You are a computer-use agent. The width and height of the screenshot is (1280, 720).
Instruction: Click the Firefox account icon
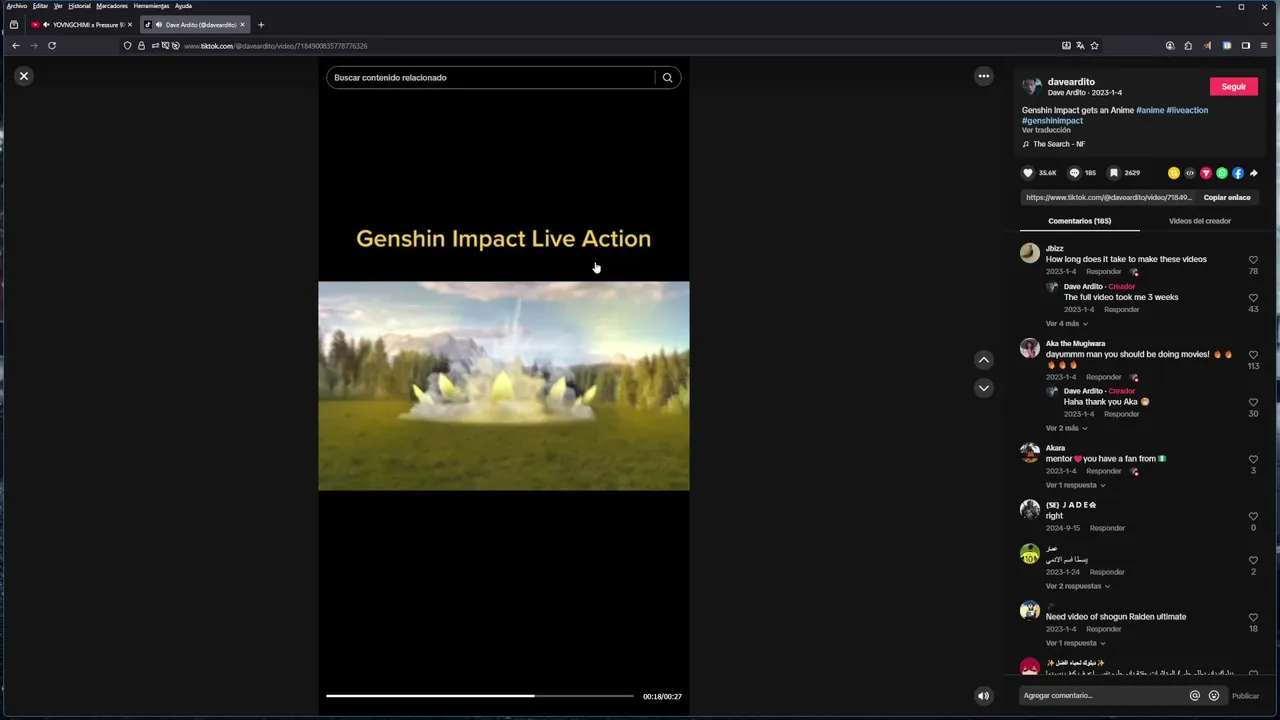click(1170, 46)
